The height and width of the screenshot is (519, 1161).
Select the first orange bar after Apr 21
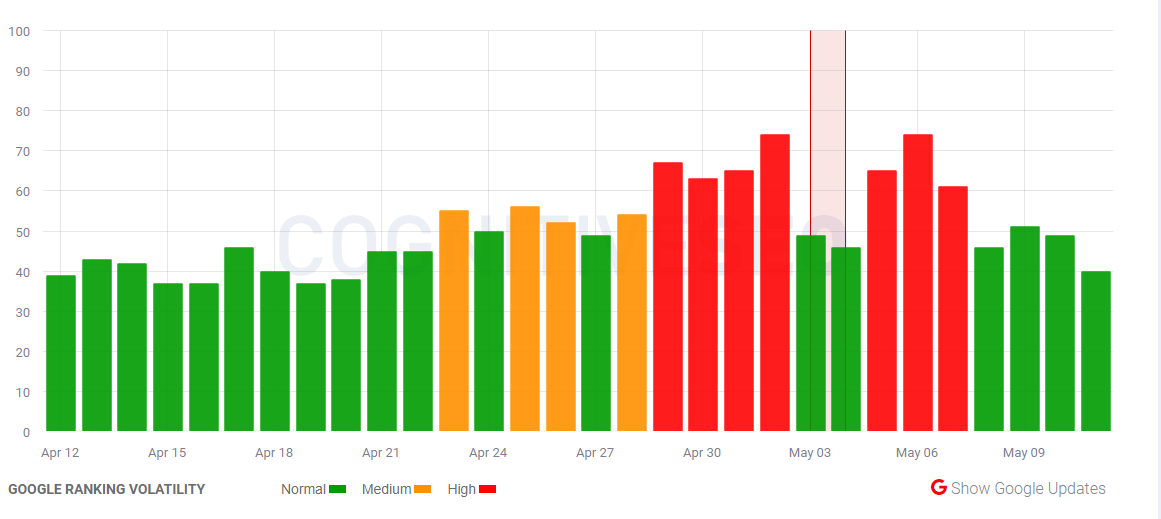coord(453,321)
